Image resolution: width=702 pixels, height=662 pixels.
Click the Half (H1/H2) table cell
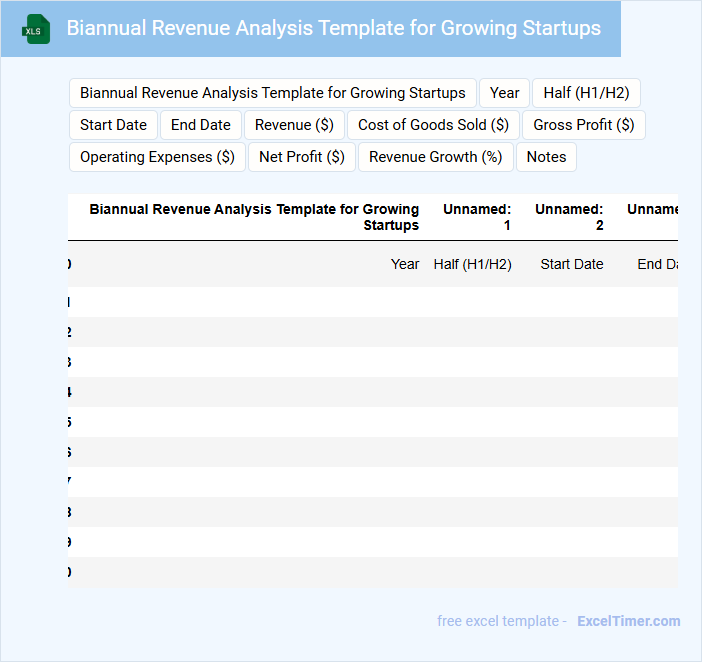click(472, 265)
